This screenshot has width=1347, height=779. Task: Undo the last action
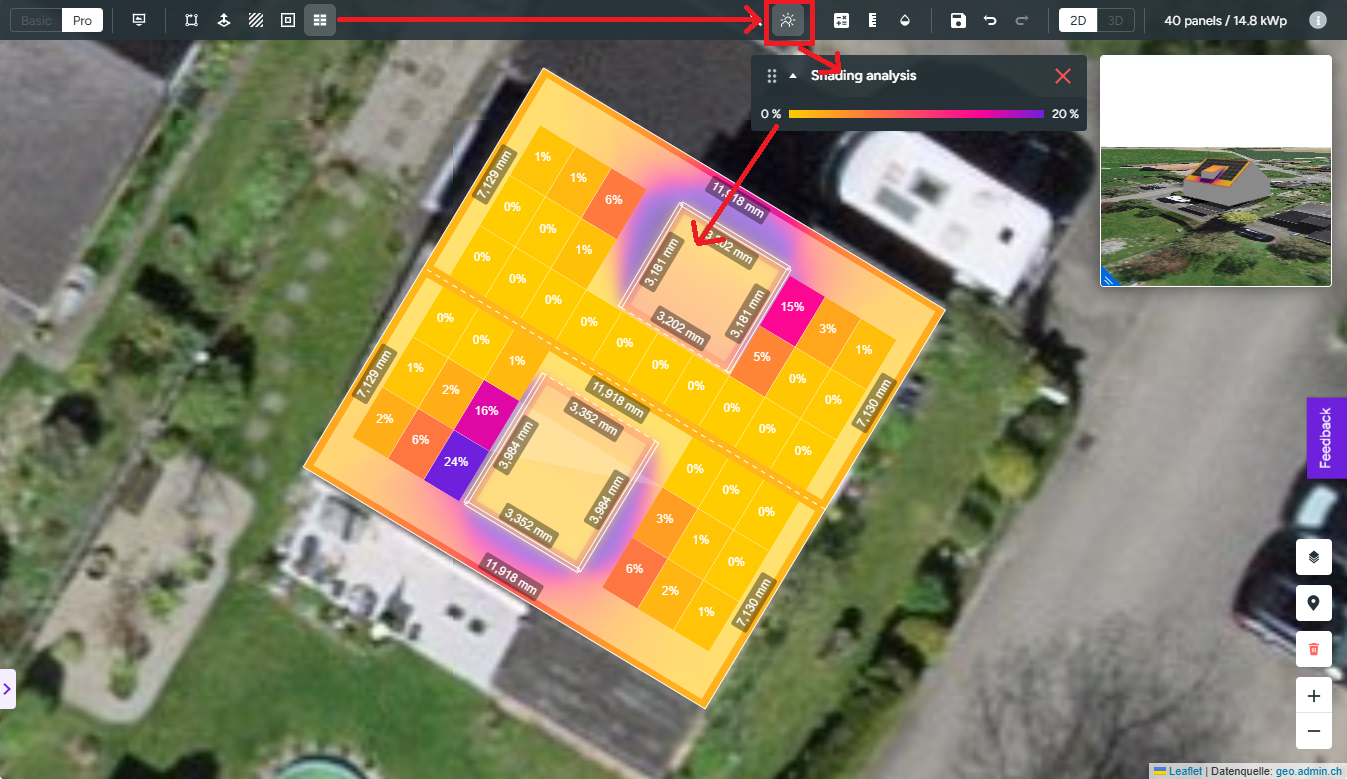990,20
